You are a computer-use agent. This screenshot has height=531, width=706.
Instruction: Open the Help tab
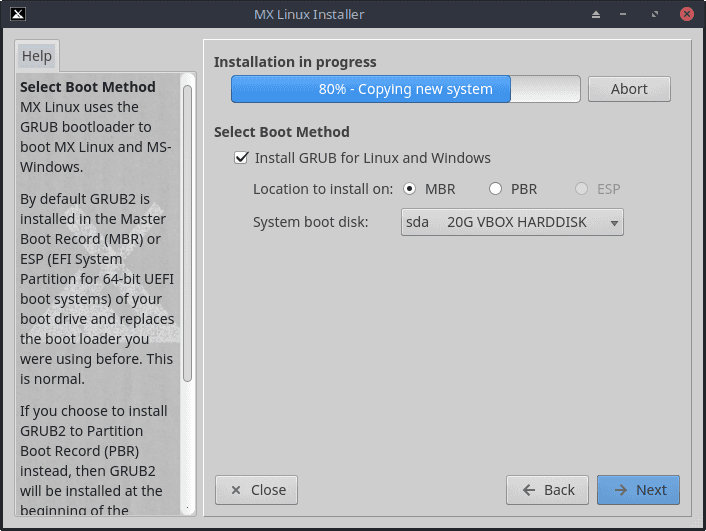pyautogui.click(x=37, y=56)
